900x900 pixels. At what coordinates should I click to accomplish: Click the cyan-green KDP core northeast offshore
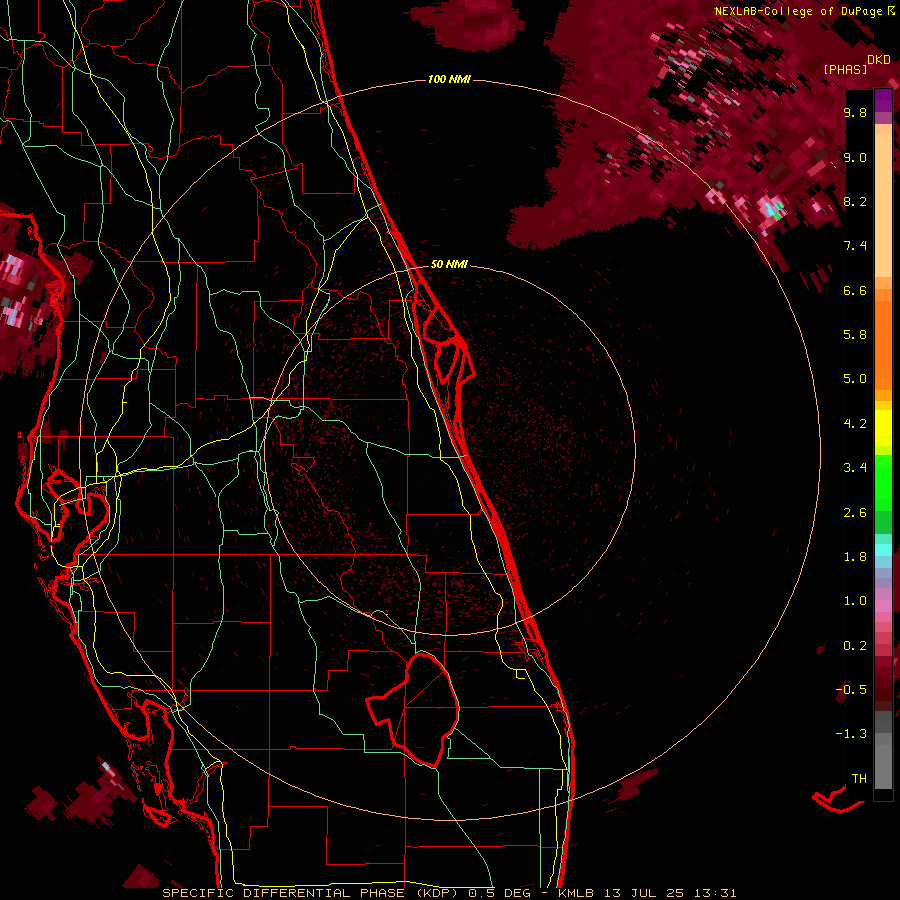(x=773, y=208)
